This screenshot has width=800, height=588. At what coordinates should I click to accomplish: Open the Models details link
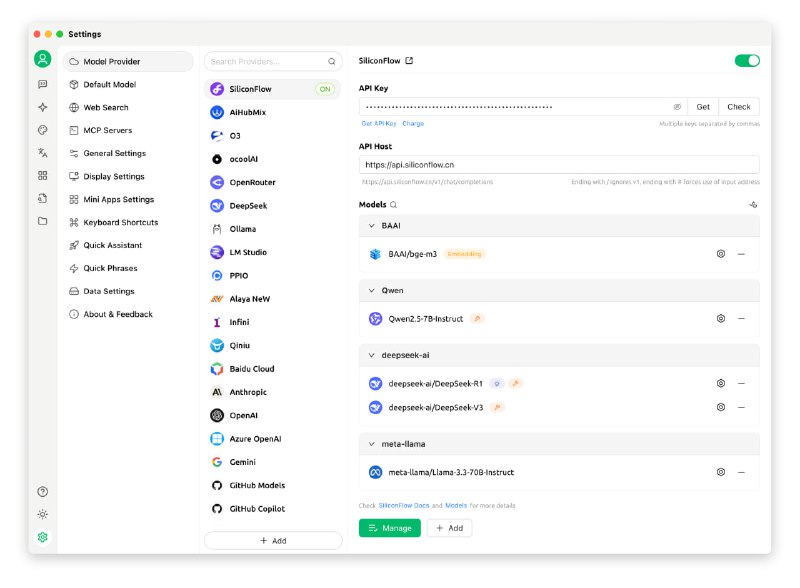[x=456, y=506]
